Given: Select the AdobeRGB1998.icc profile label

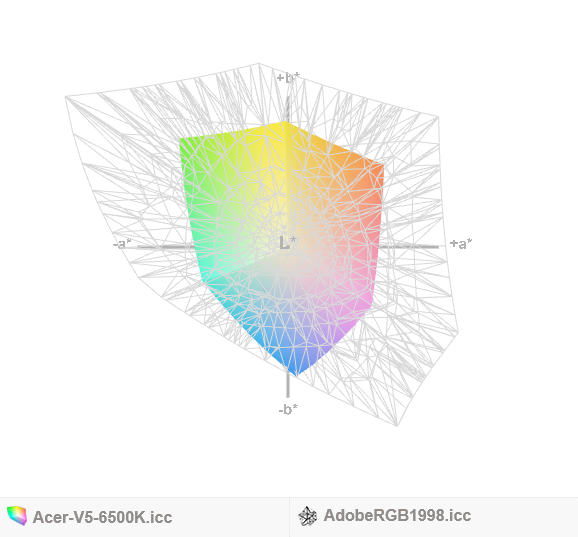Looking at the screenshot, I should 397,515.
